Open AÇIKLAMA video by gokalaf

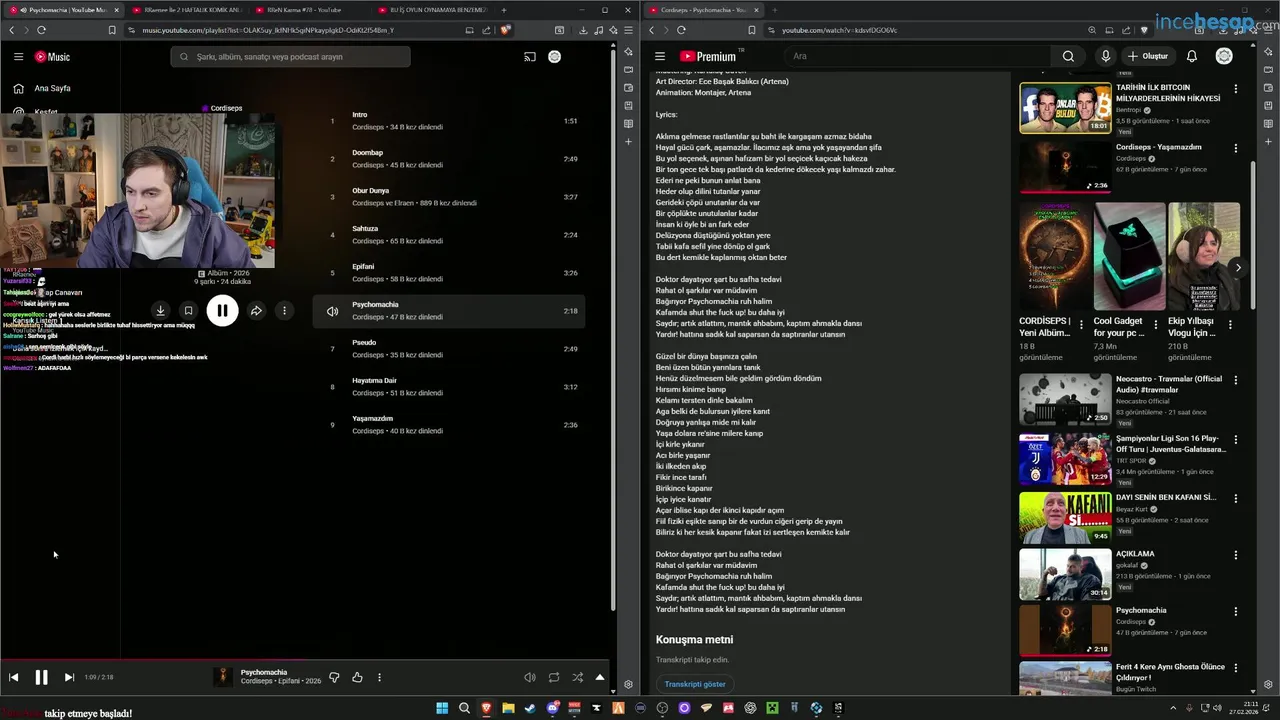coord(1065,574)
